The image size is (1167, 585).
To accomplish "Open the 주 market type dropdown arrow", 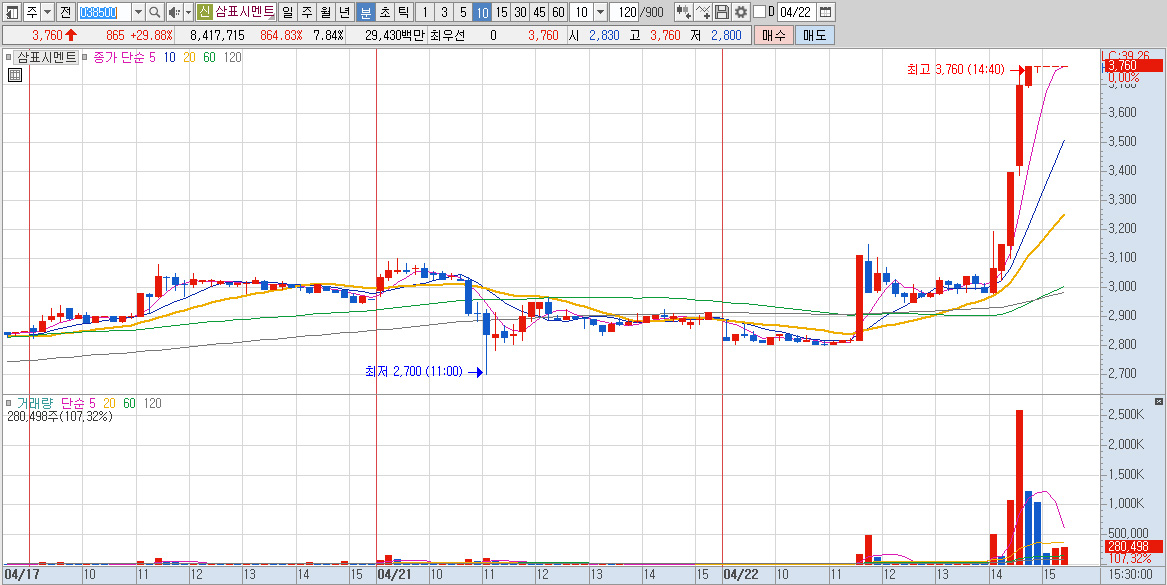I will pos(48,12).
